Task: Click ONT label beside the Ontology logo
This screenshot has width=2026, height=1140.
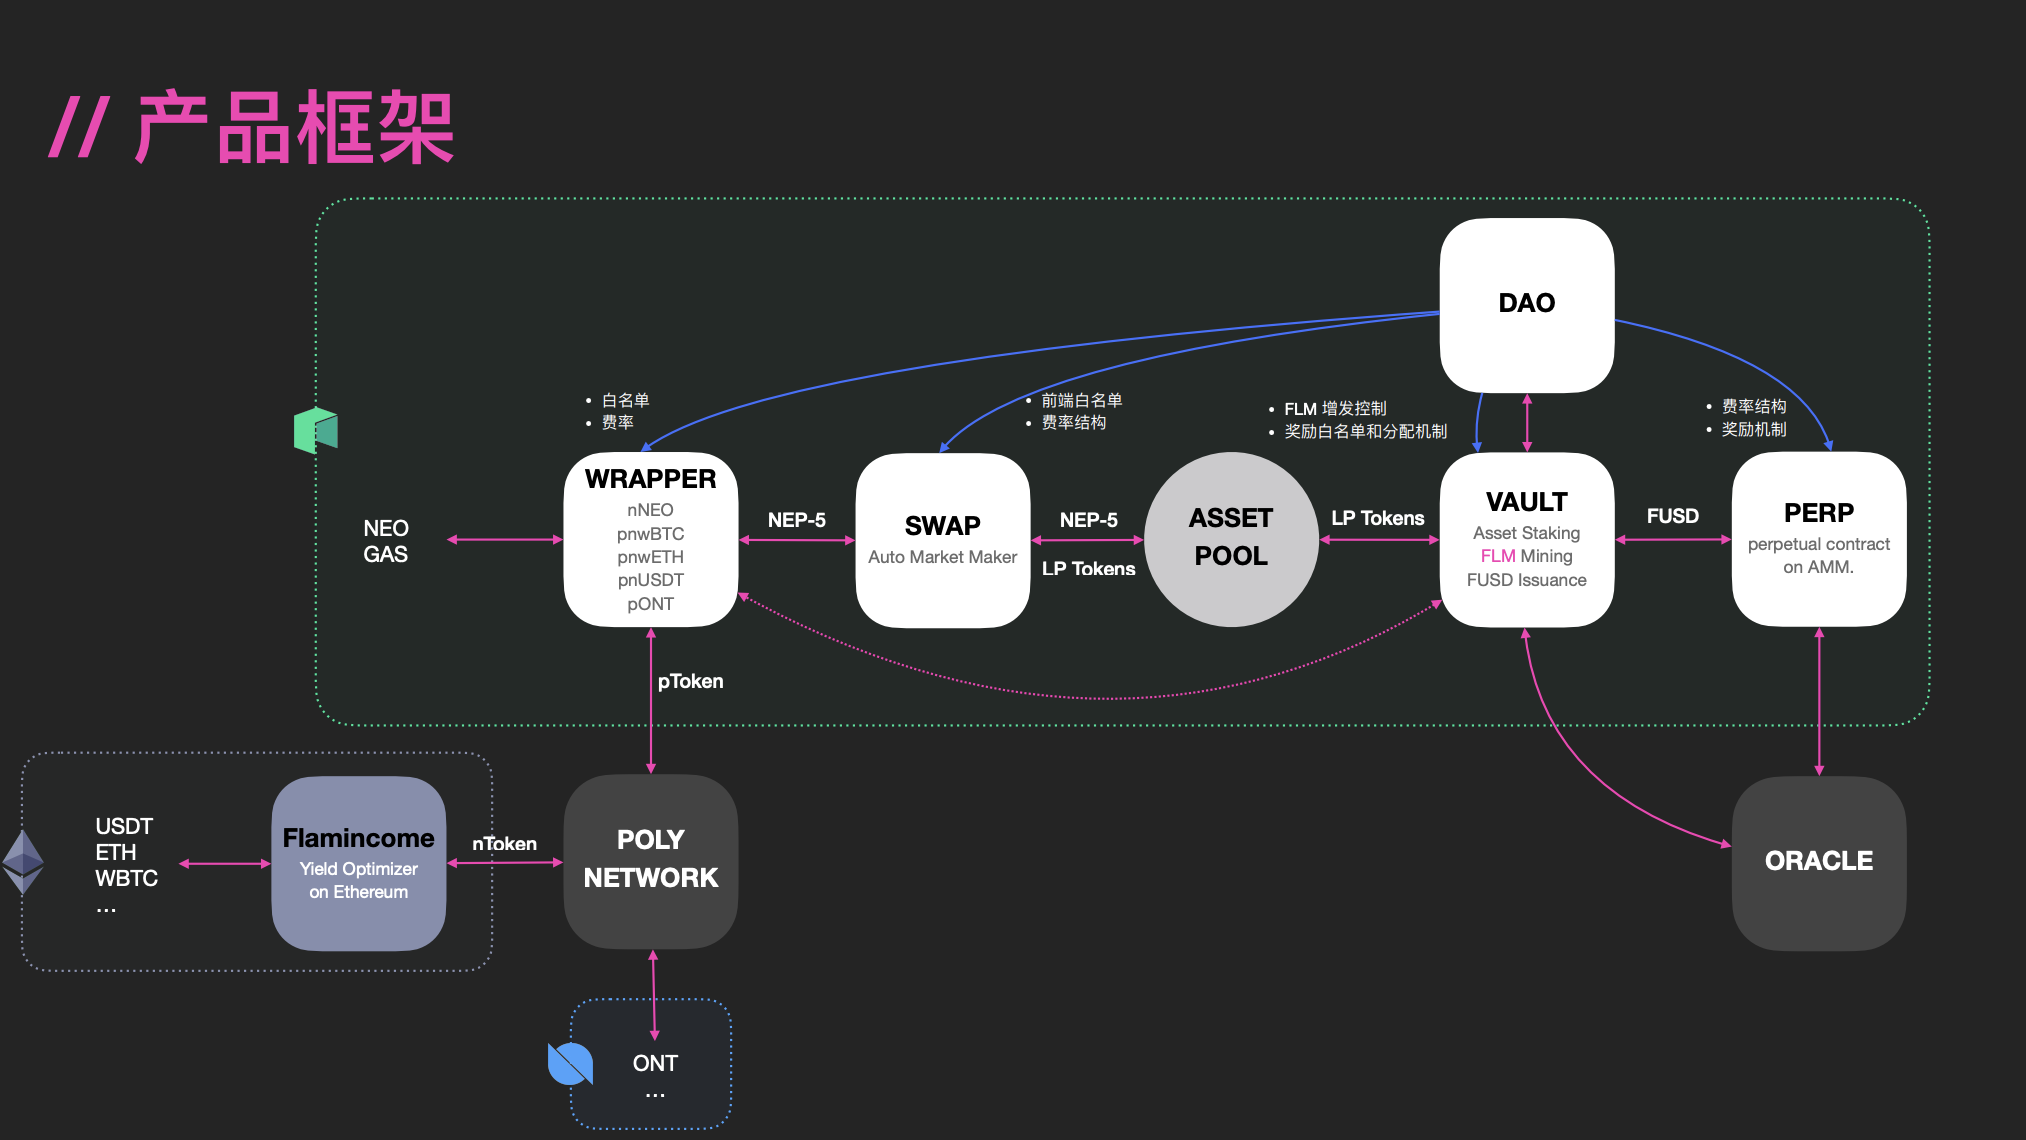Action: pos(655,1063)
